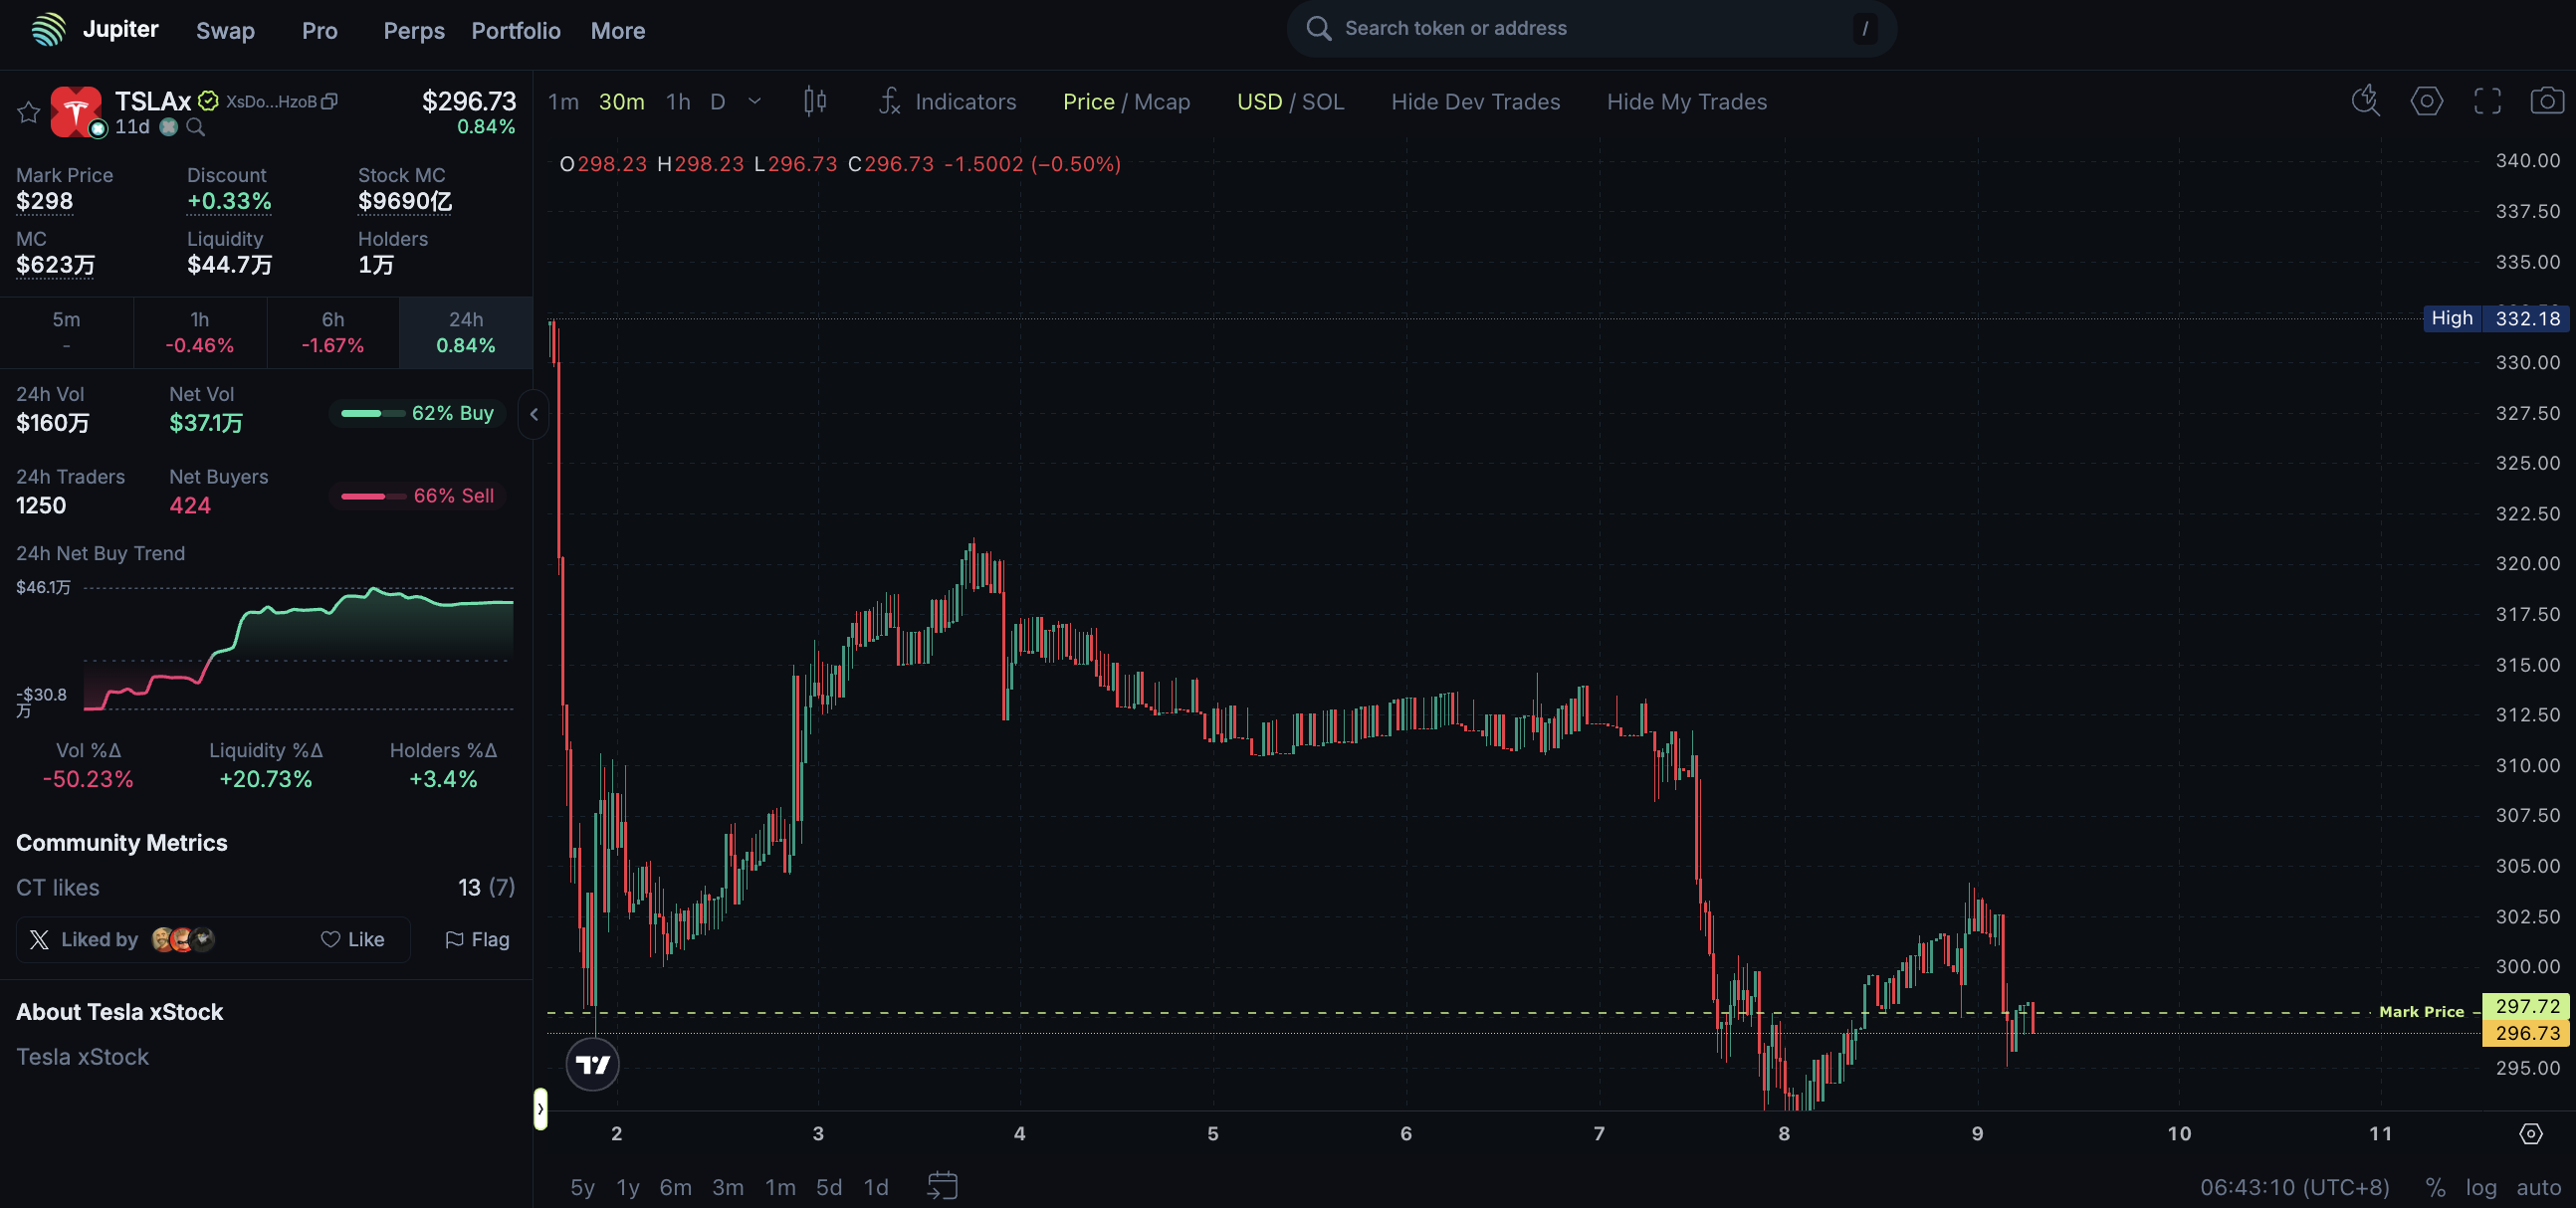Expand the timeframe interval dropdown
Viewport: 2576px width, 1208px height.
755,101
